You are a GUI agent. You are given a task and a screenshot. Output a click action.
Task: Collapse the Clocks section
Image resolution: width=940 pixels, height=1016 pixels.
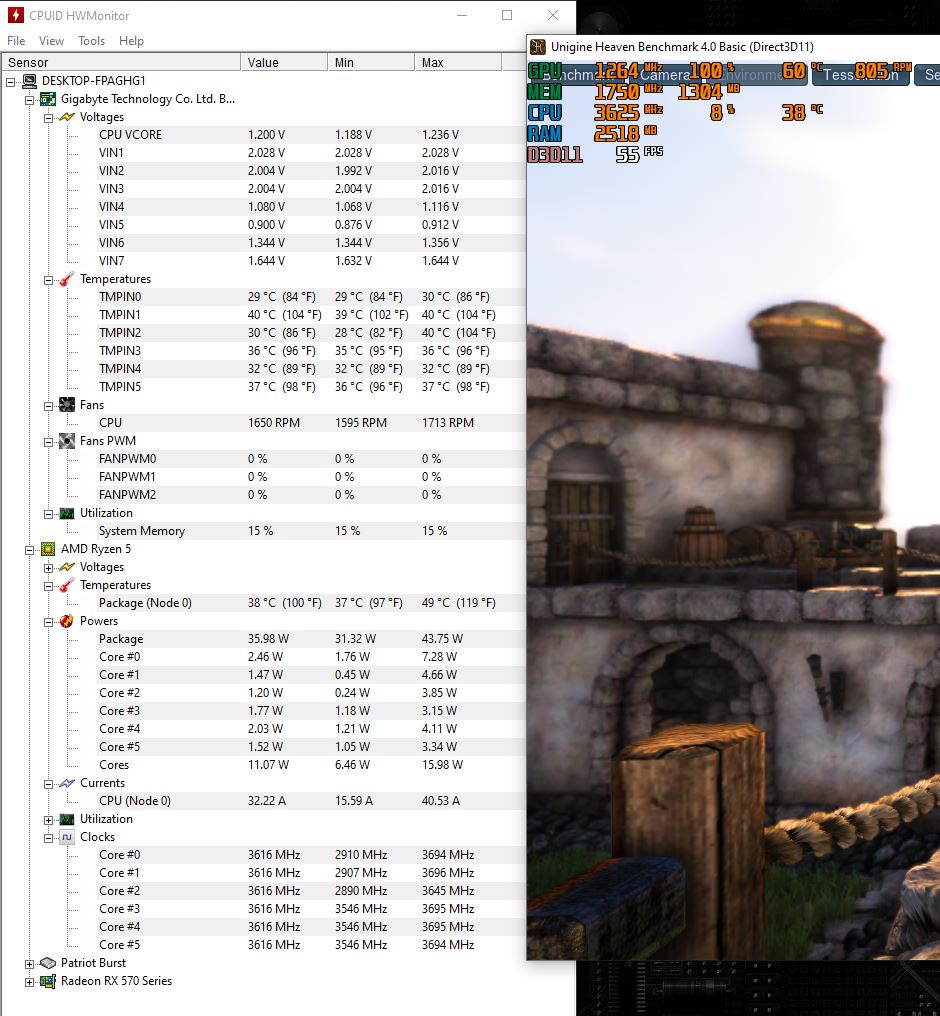pyautogui.click(x=48, y=838)
